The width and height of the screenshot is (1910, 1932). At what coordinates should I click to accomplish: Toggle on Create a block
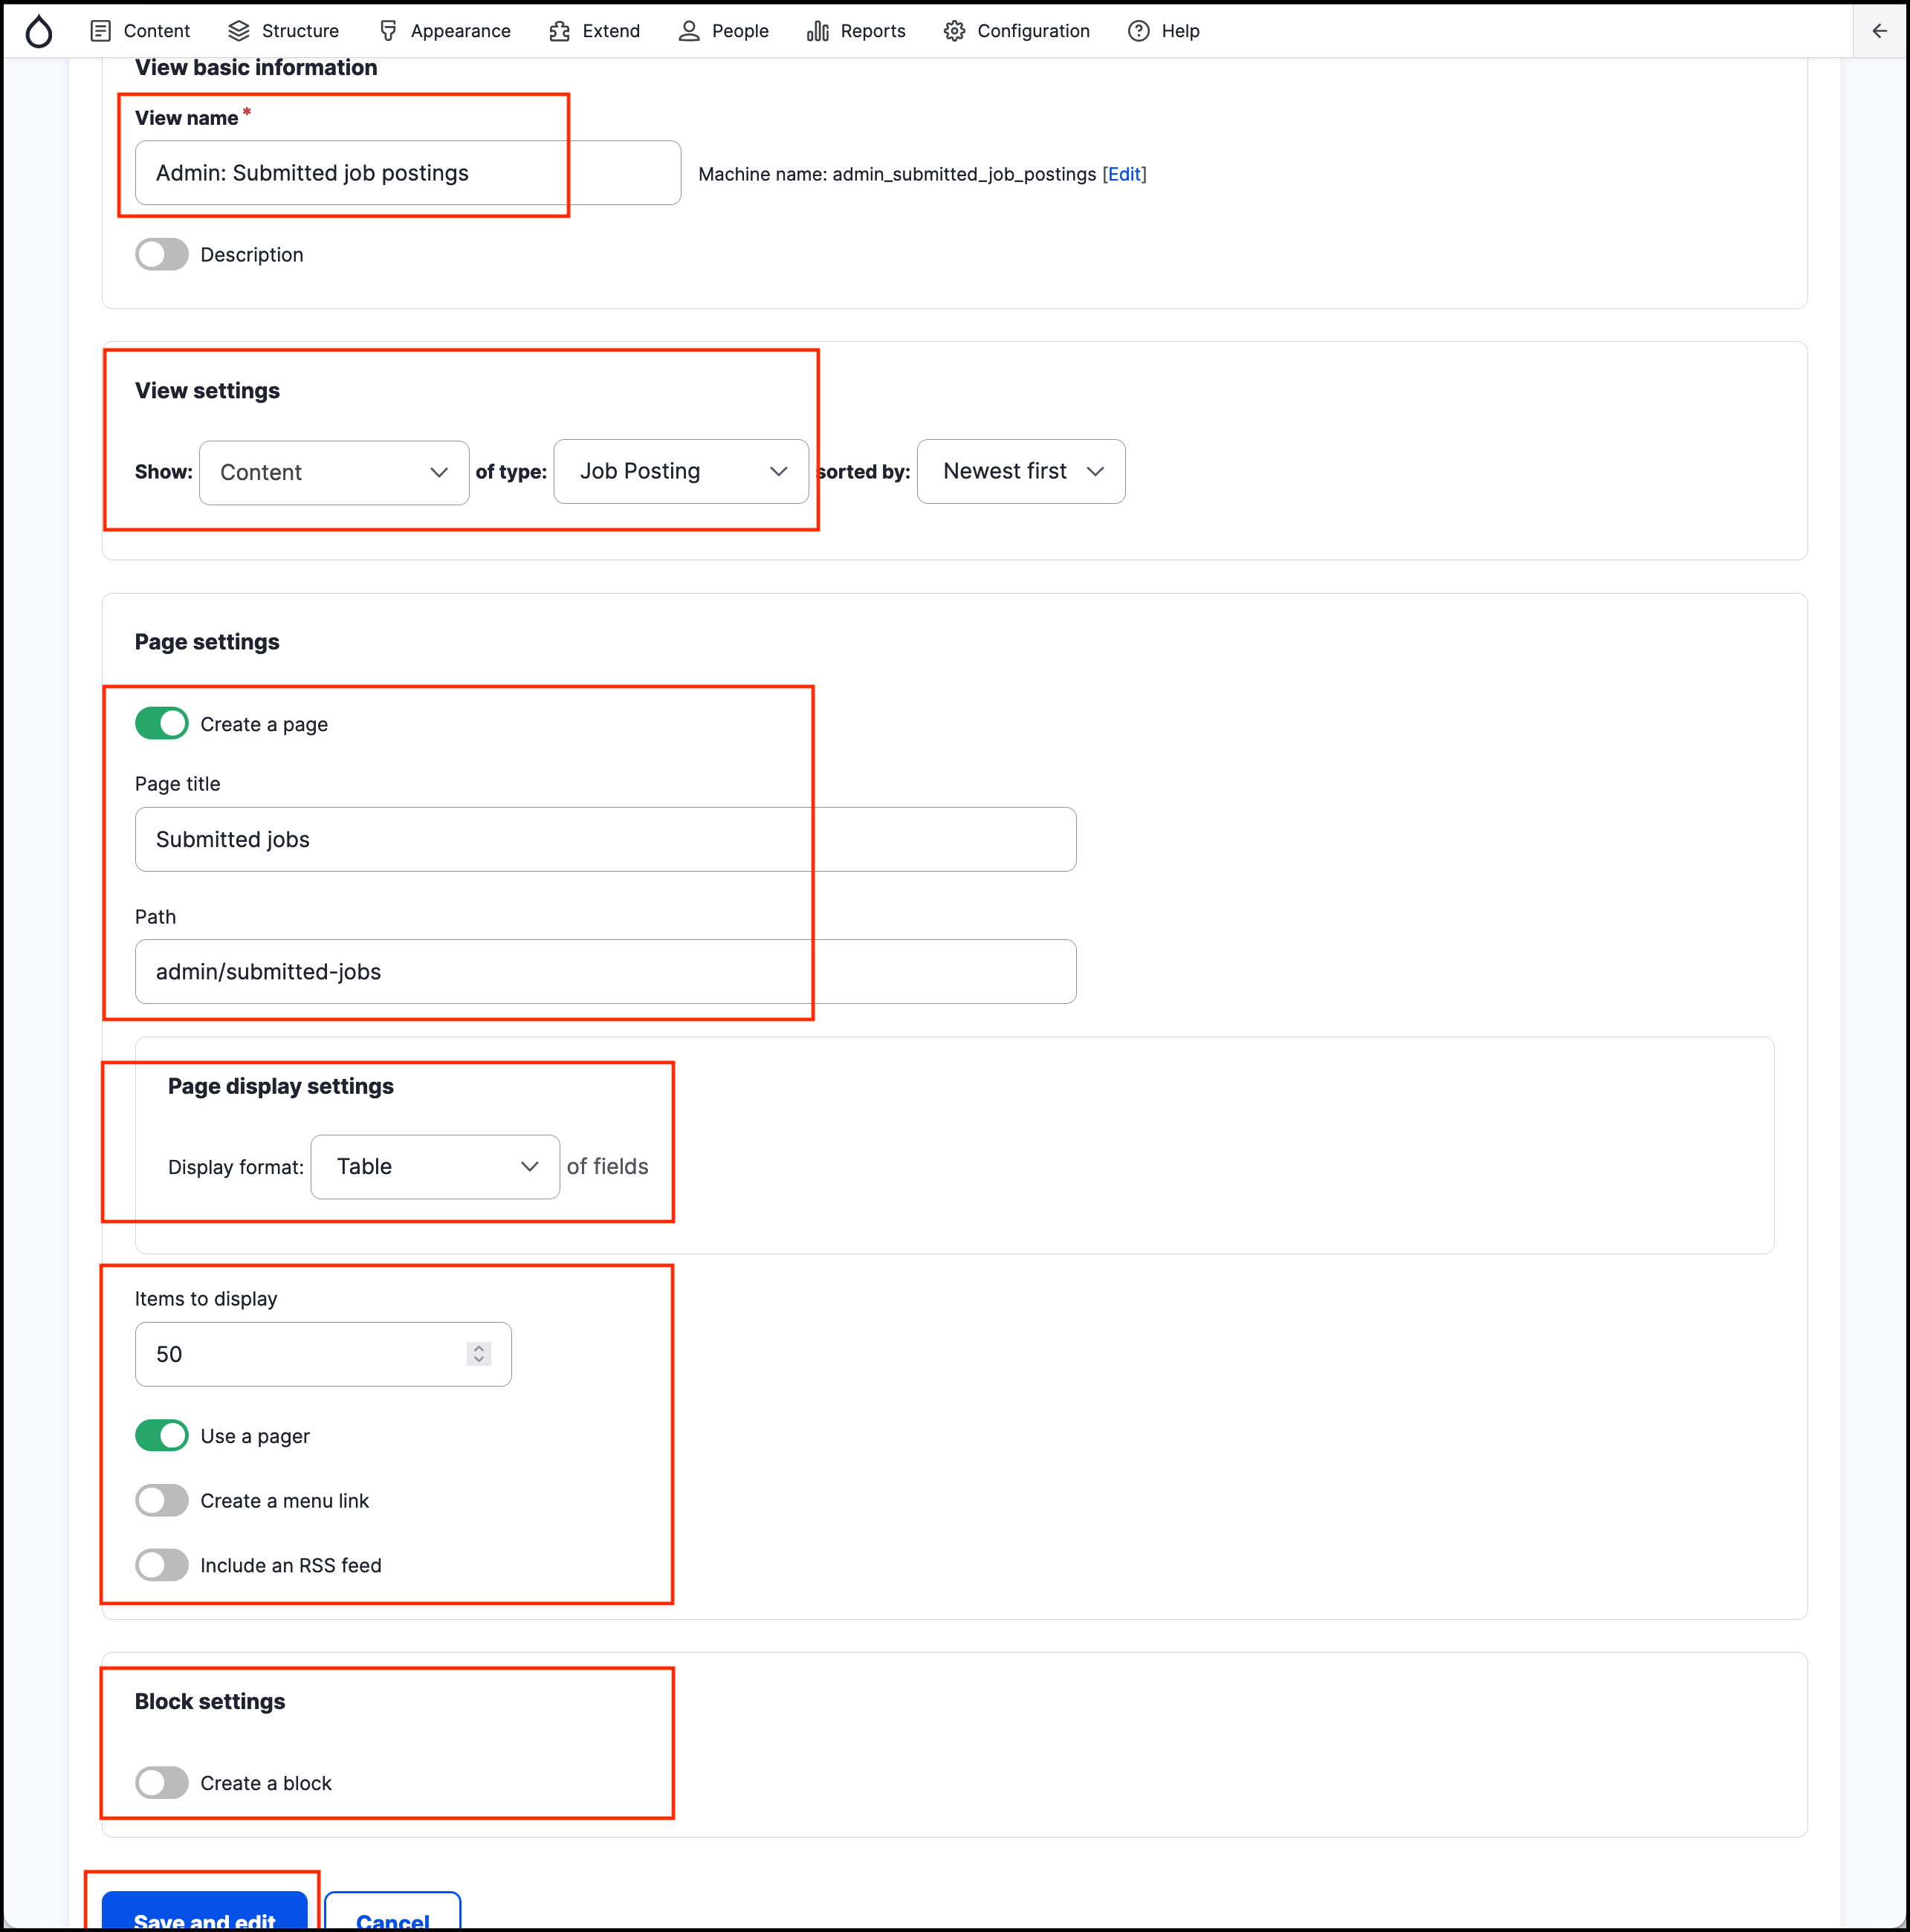click(162, 1782)
